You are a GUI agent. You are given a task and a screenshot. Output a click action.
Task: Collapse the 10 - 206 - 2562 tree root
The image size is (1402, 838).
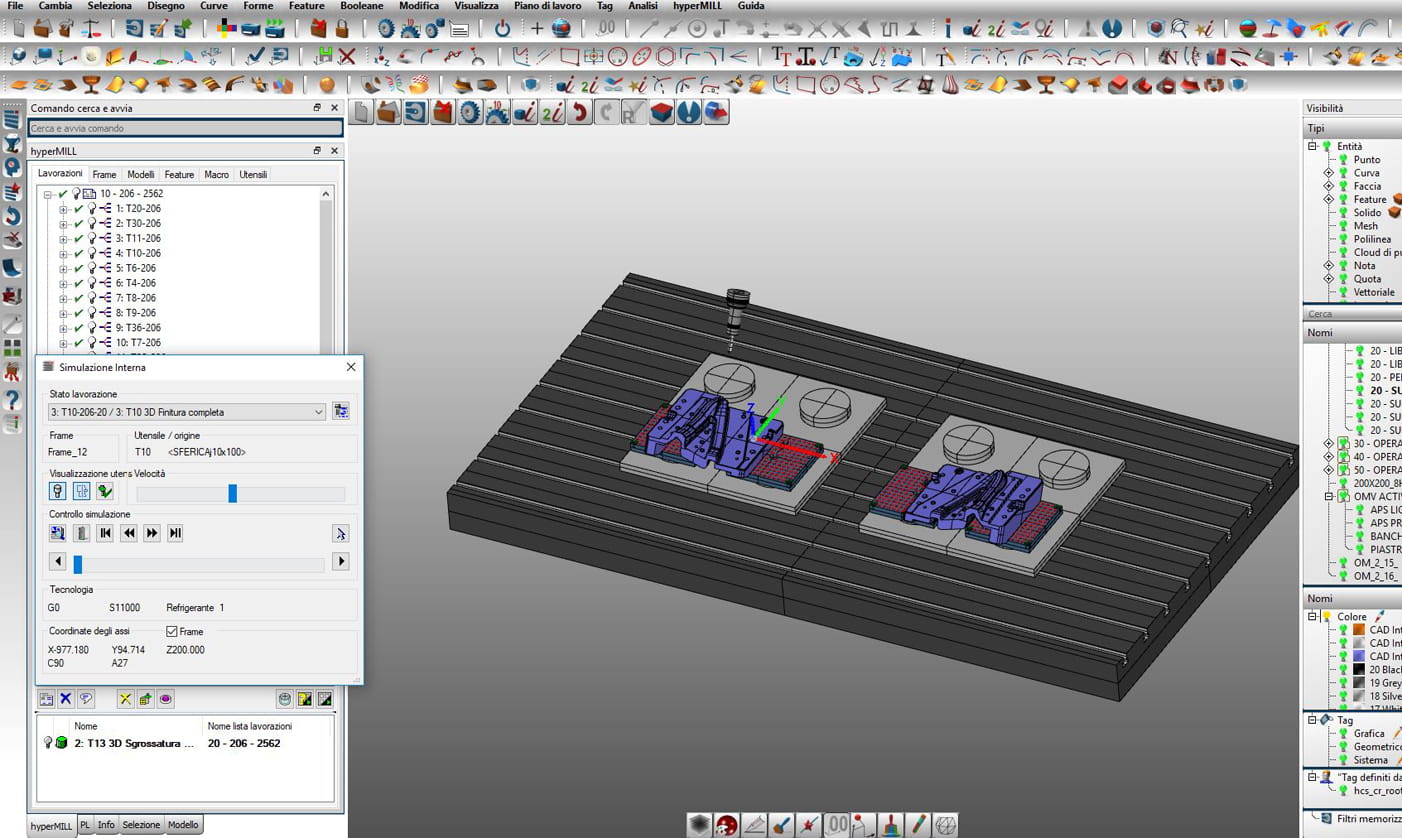click(x=47, y=194)
